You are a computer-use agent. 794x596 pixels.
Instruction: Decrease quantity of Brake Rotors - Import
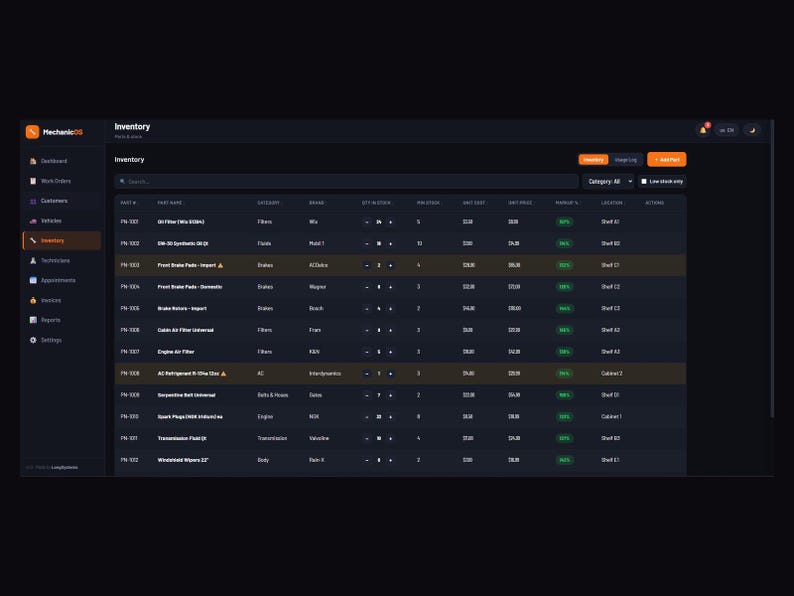pos(367,308)
